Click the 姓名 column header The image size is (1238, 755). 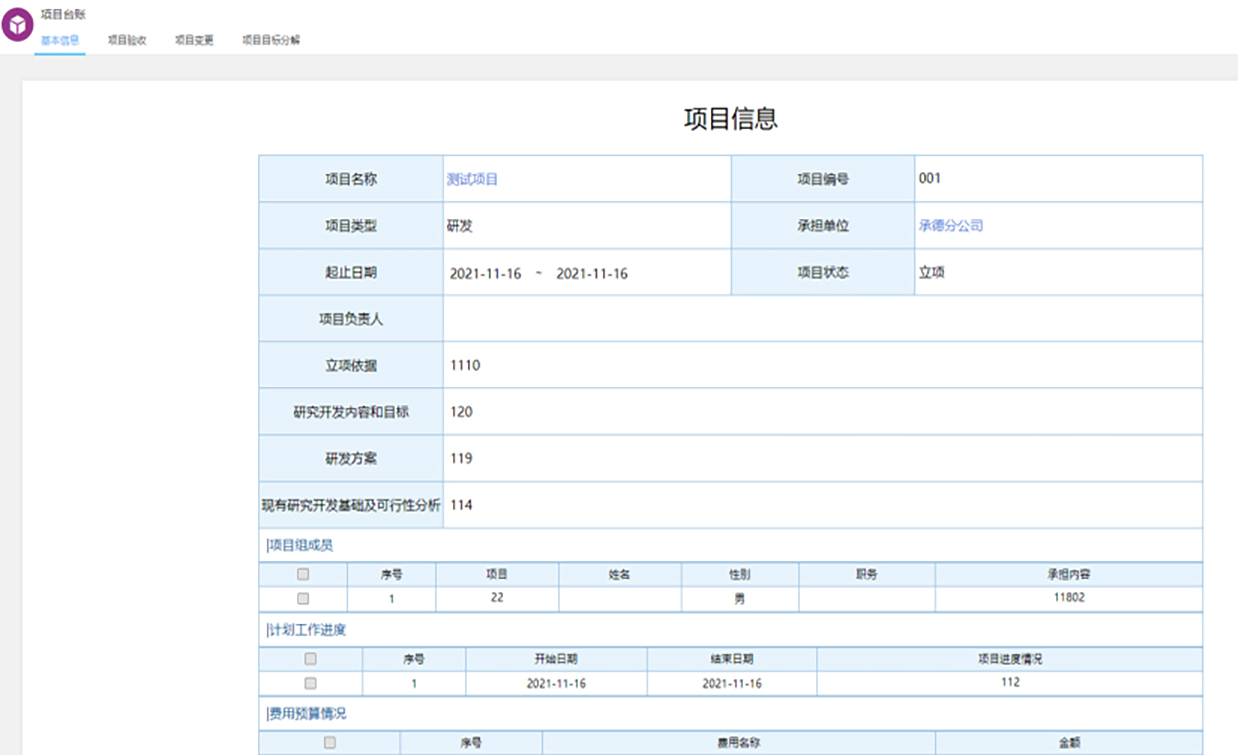(x=620, y=575)
